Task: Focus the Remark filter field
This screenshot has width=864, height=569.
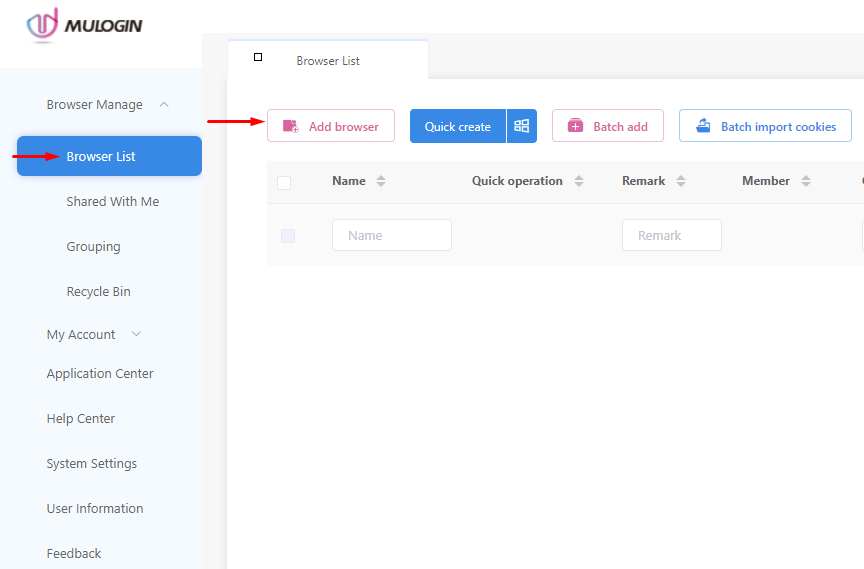Action: click(672, 235)
